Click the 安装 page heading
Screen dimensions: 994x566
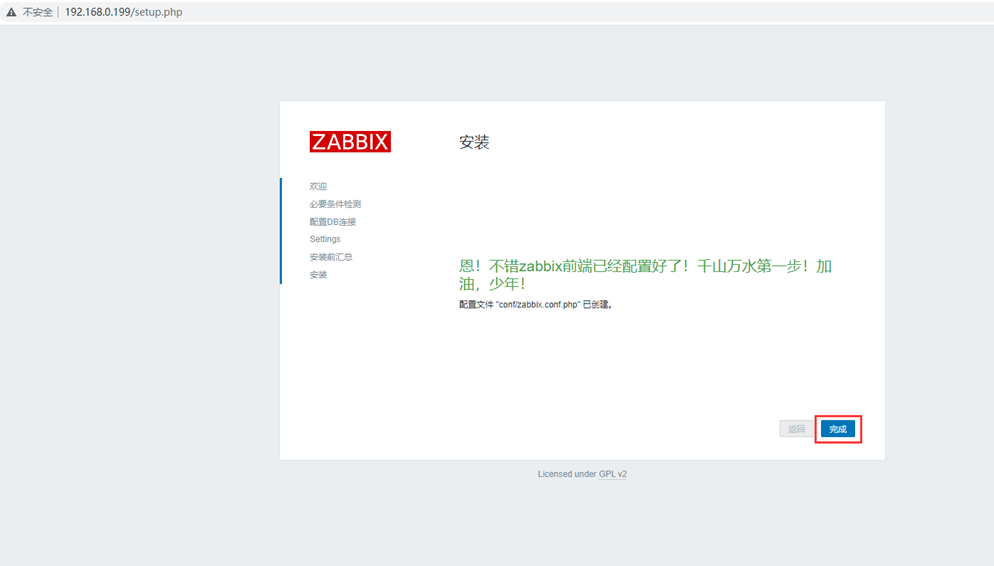[x=474, y=142]
